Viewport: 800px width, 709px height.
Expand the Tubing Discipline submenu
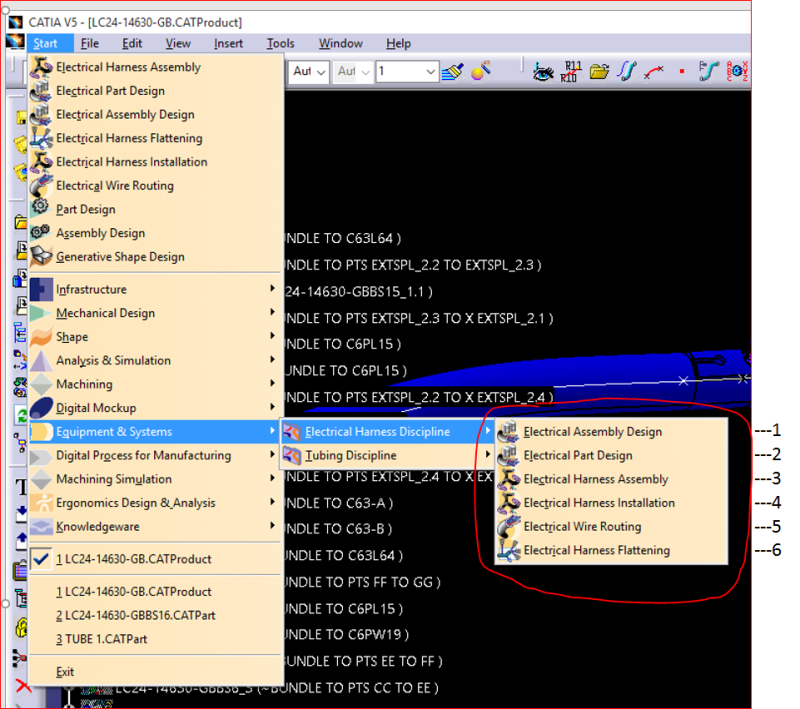387,455
